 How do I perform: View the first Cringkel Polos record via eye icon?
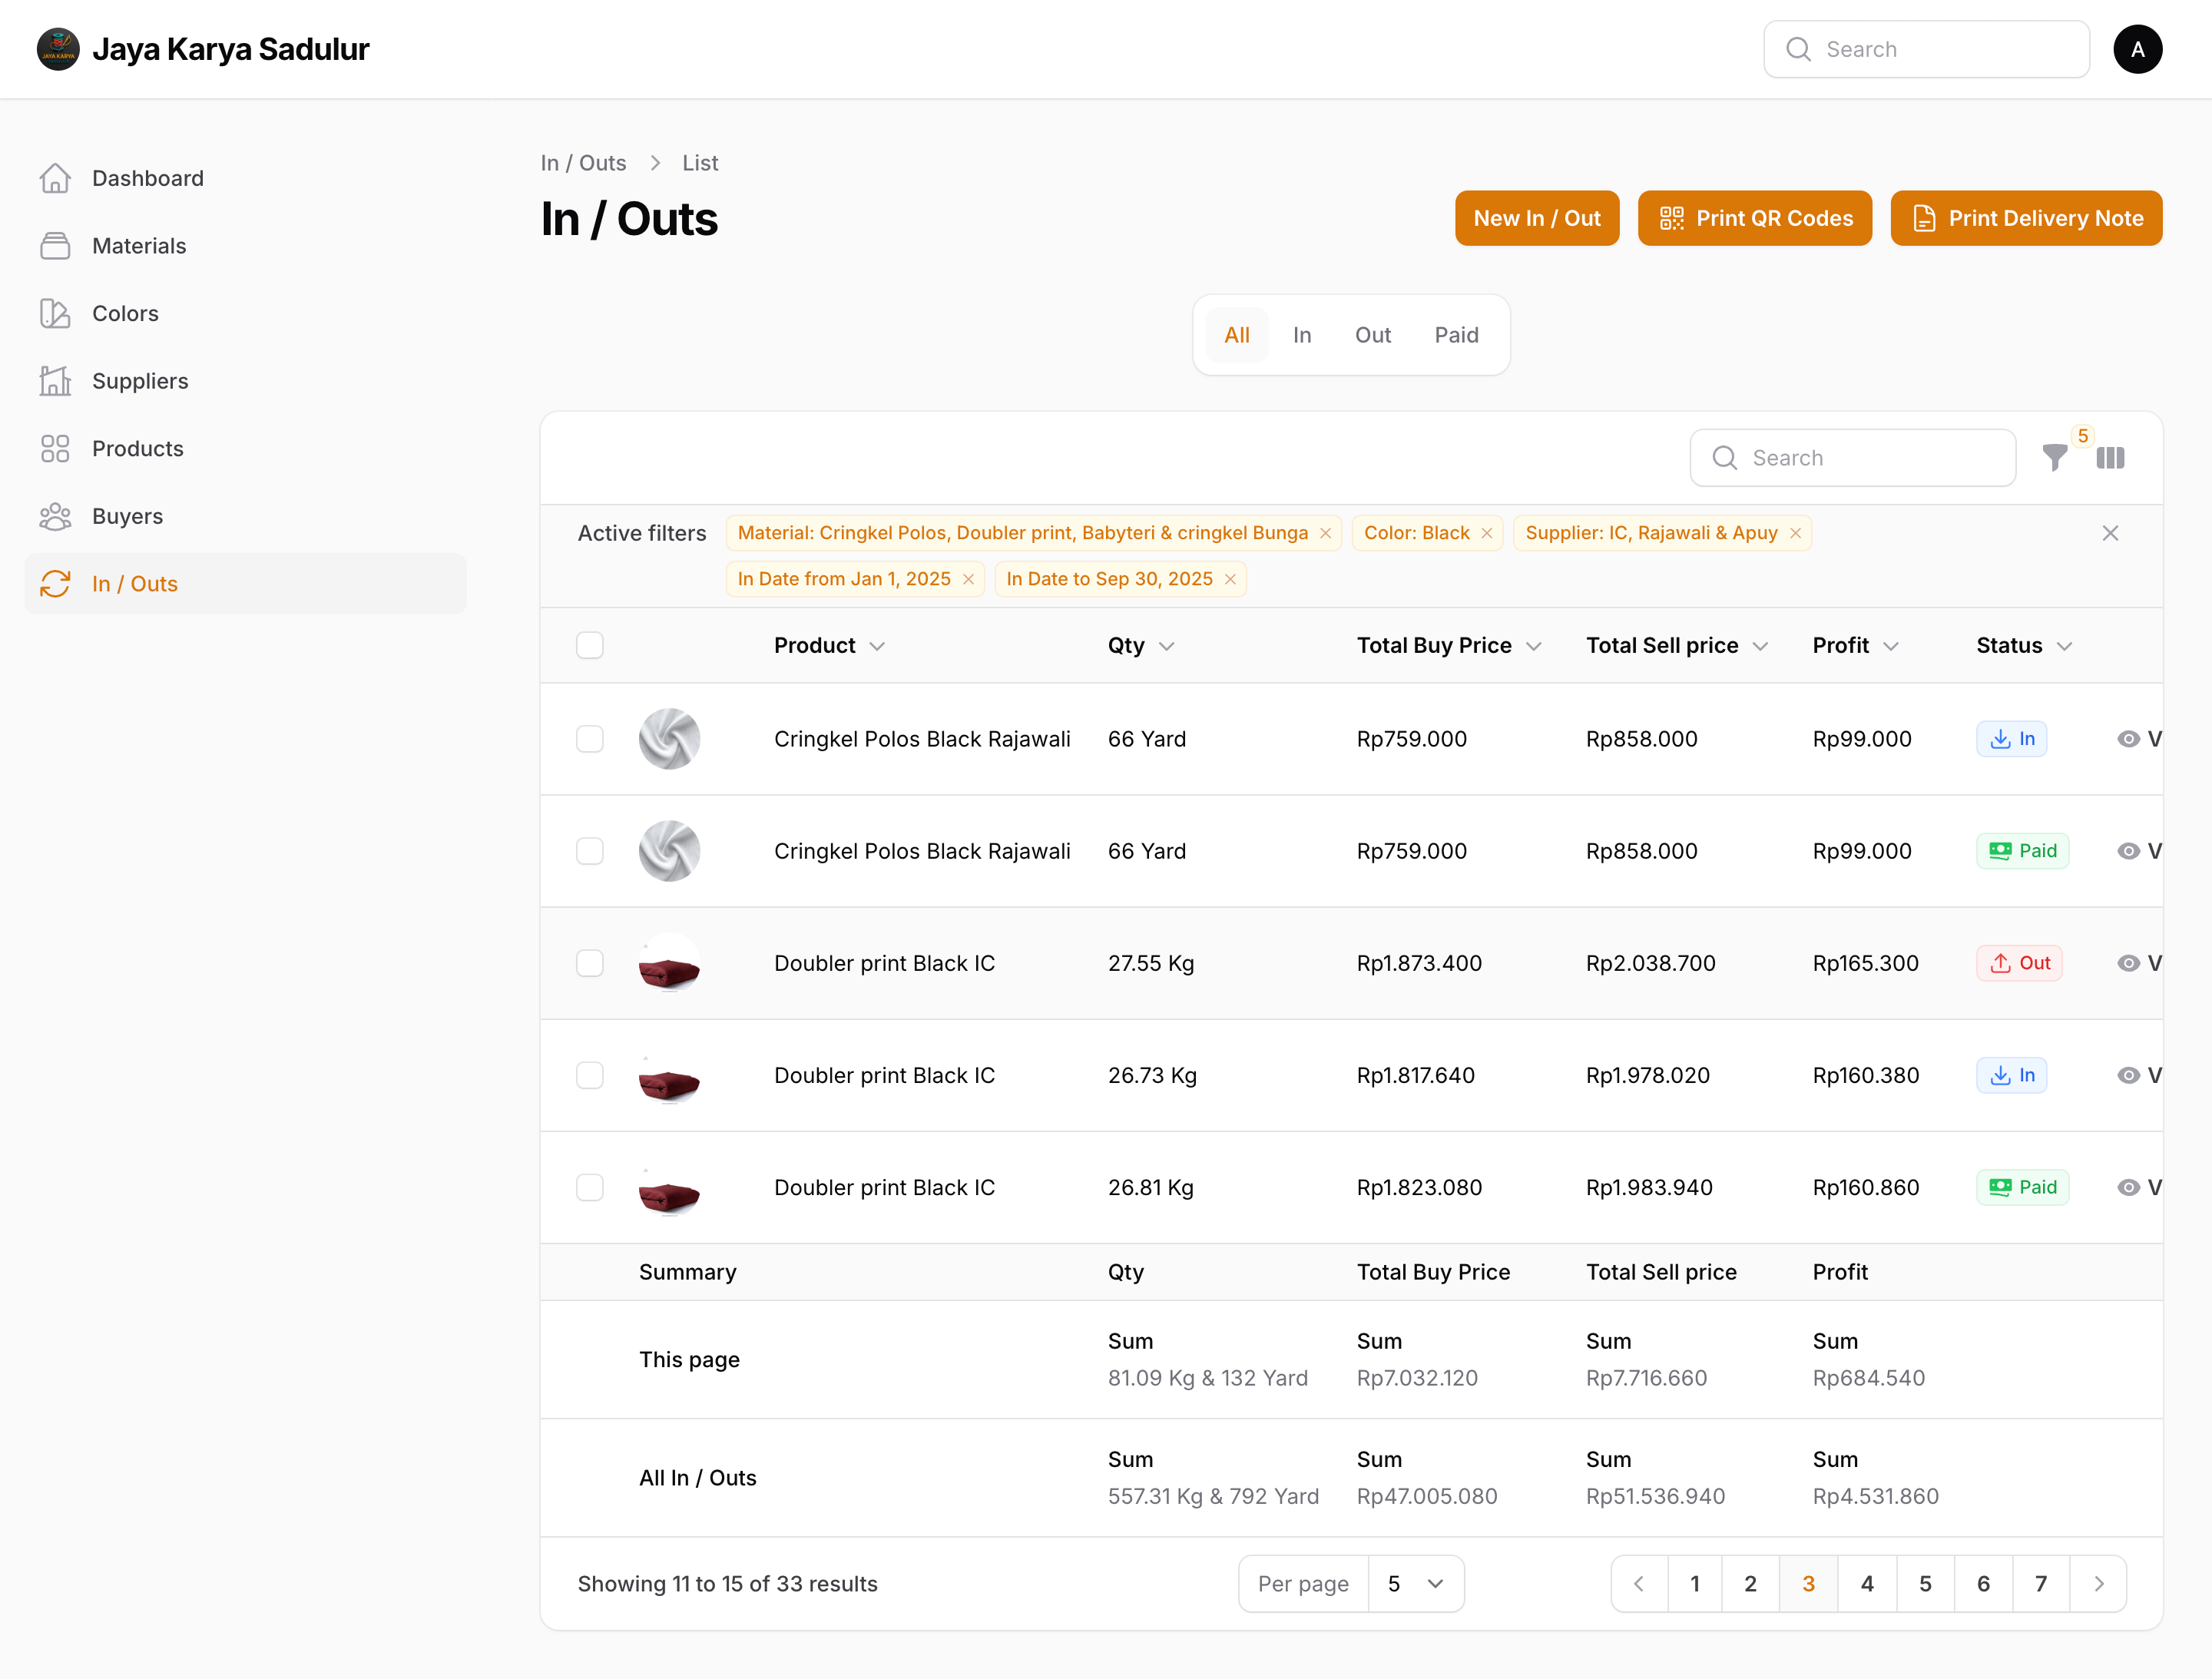click(x=2130, y=739)
